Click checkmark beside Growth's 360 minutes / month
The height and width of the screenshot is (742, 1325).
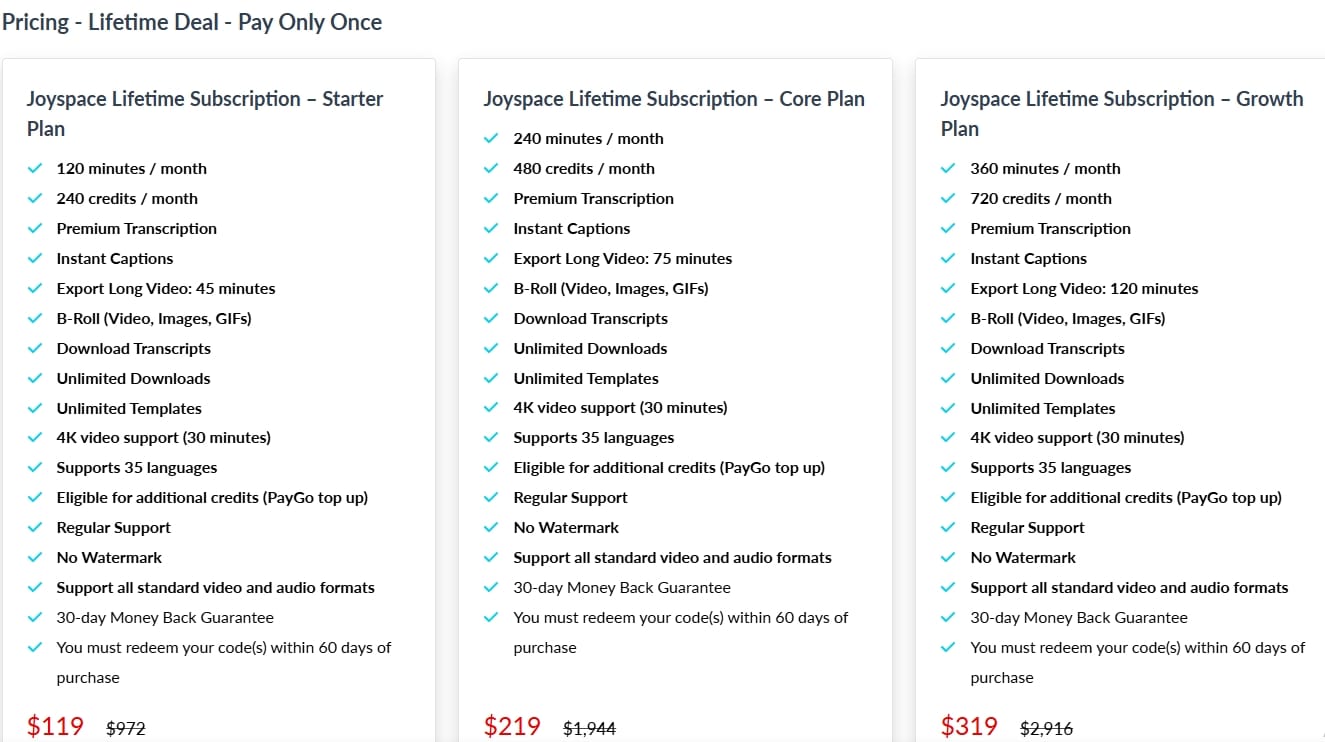(x=948, y=169)
